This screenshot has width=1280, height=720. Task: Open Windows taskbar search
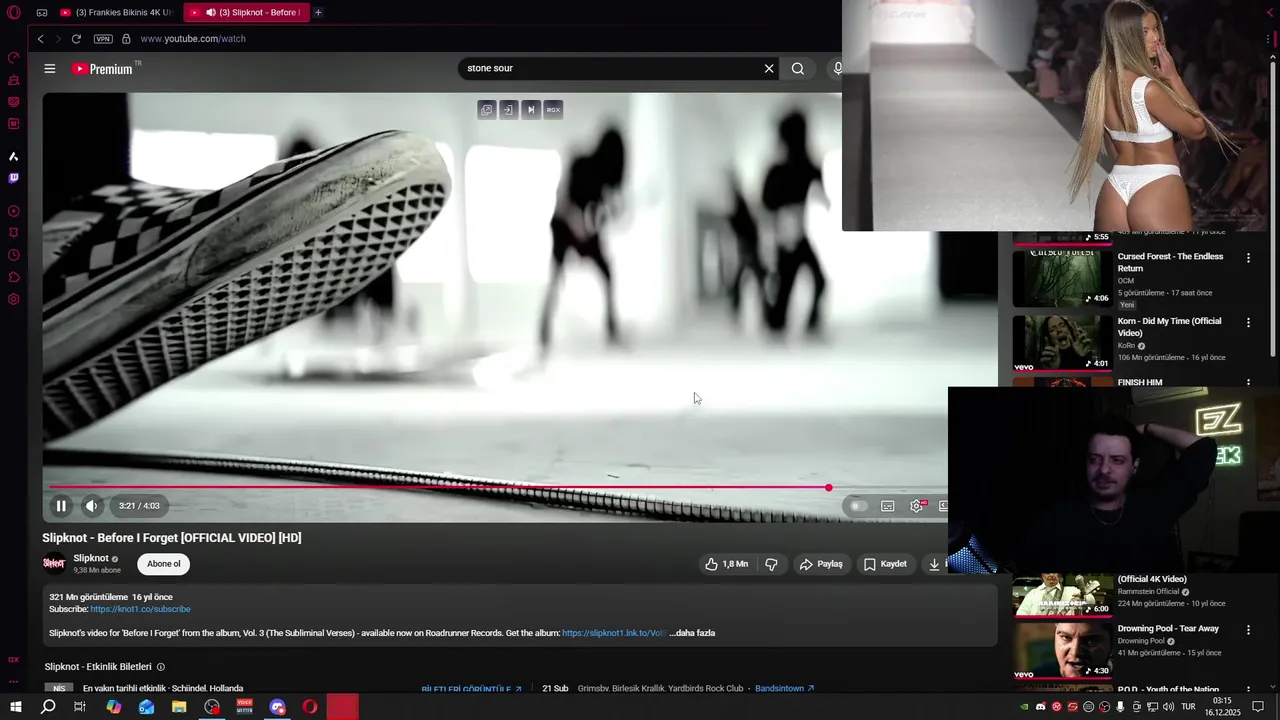pos(48,707)
